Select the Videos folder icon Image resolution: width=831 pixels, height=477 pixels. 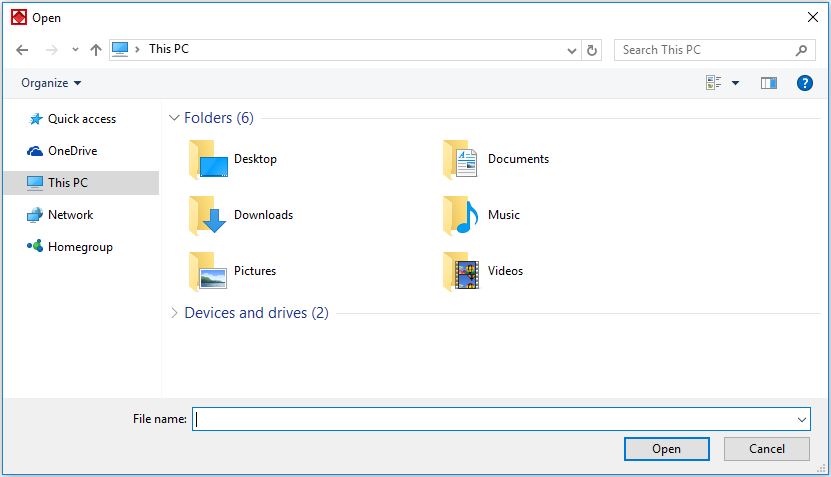461,271
